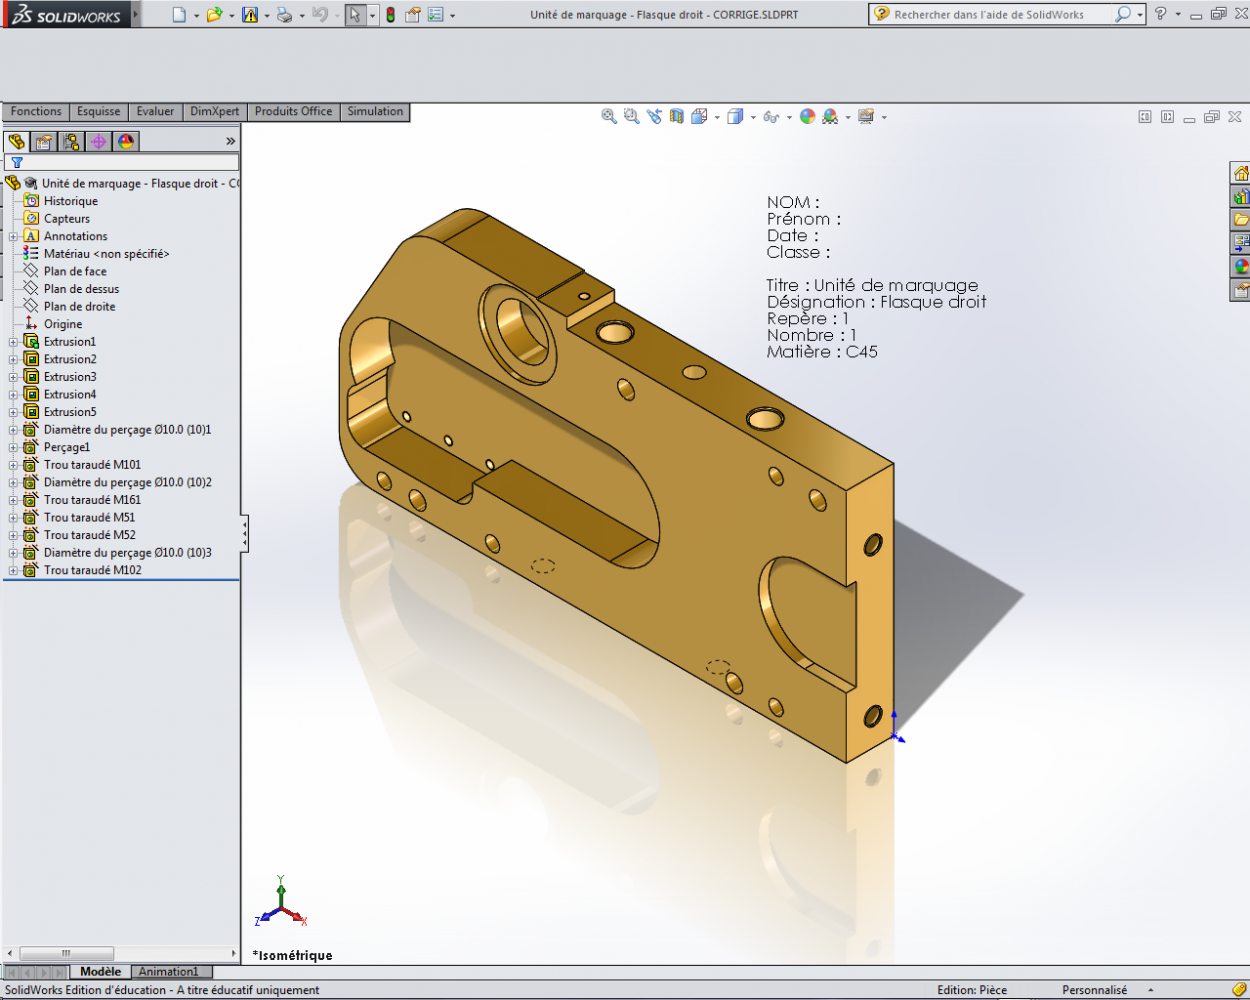1250x1000 pixels.
Task: Open the ConfigurationManager panel tab
Action: tap(71, 142)
